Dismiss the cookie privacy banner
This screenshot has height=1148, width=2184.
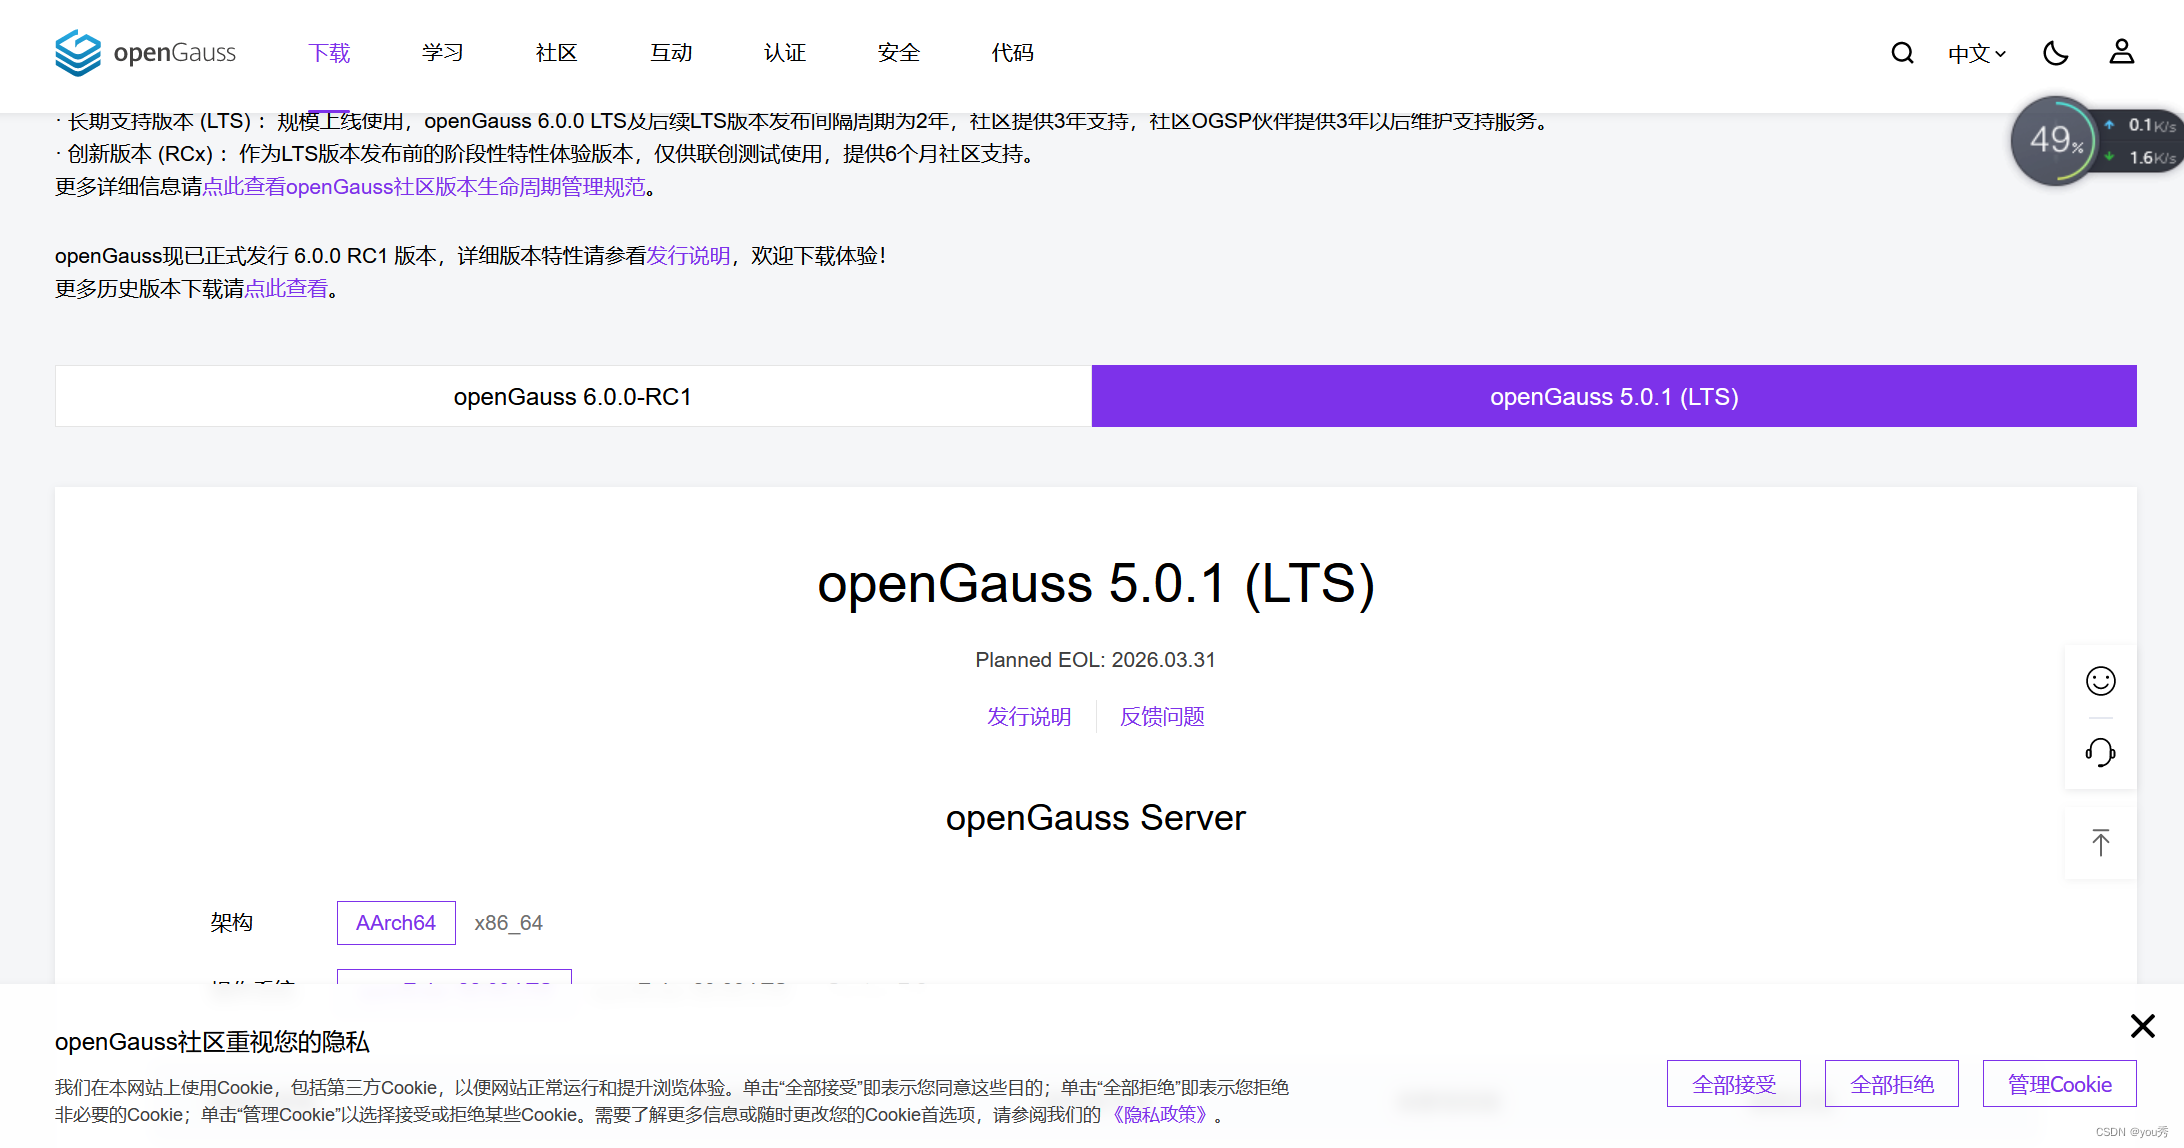click(x=2142, y=1026)
